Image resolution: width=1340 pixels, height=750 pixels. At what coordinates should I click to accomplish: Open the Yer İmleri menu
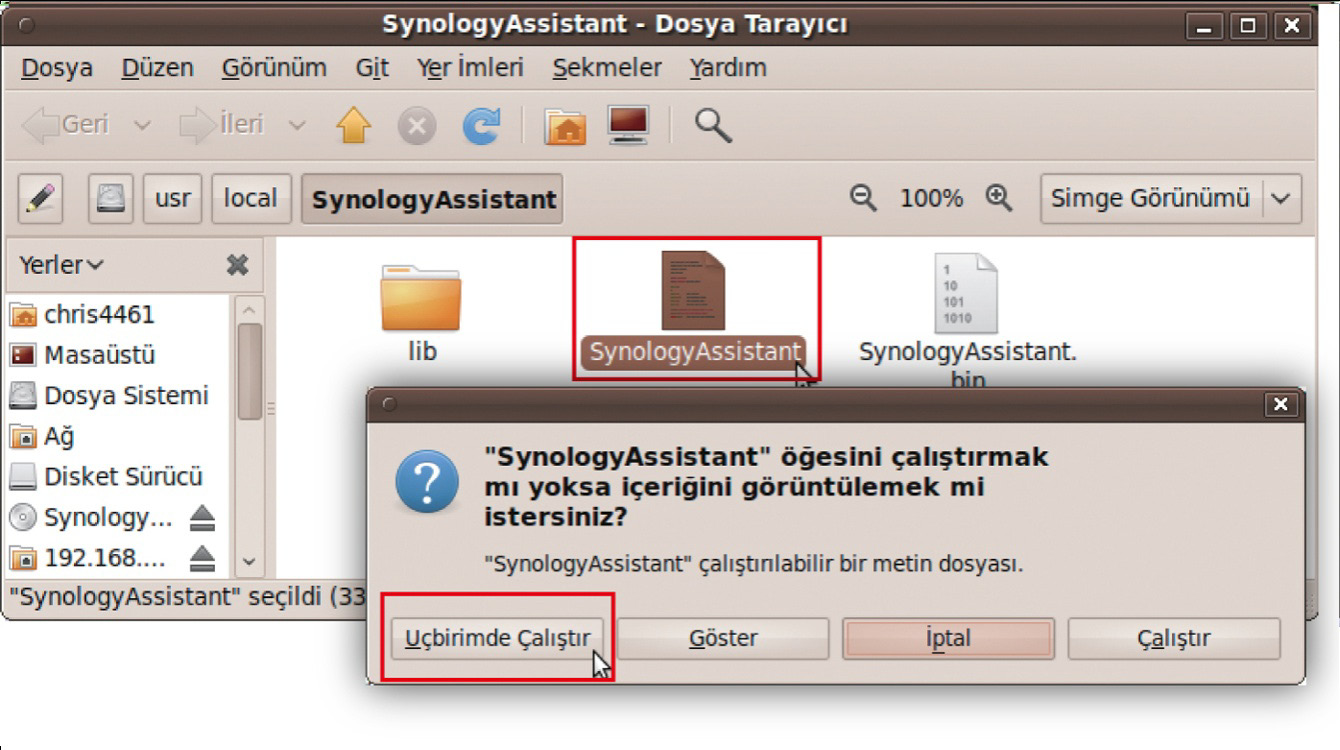coord(470,68)
